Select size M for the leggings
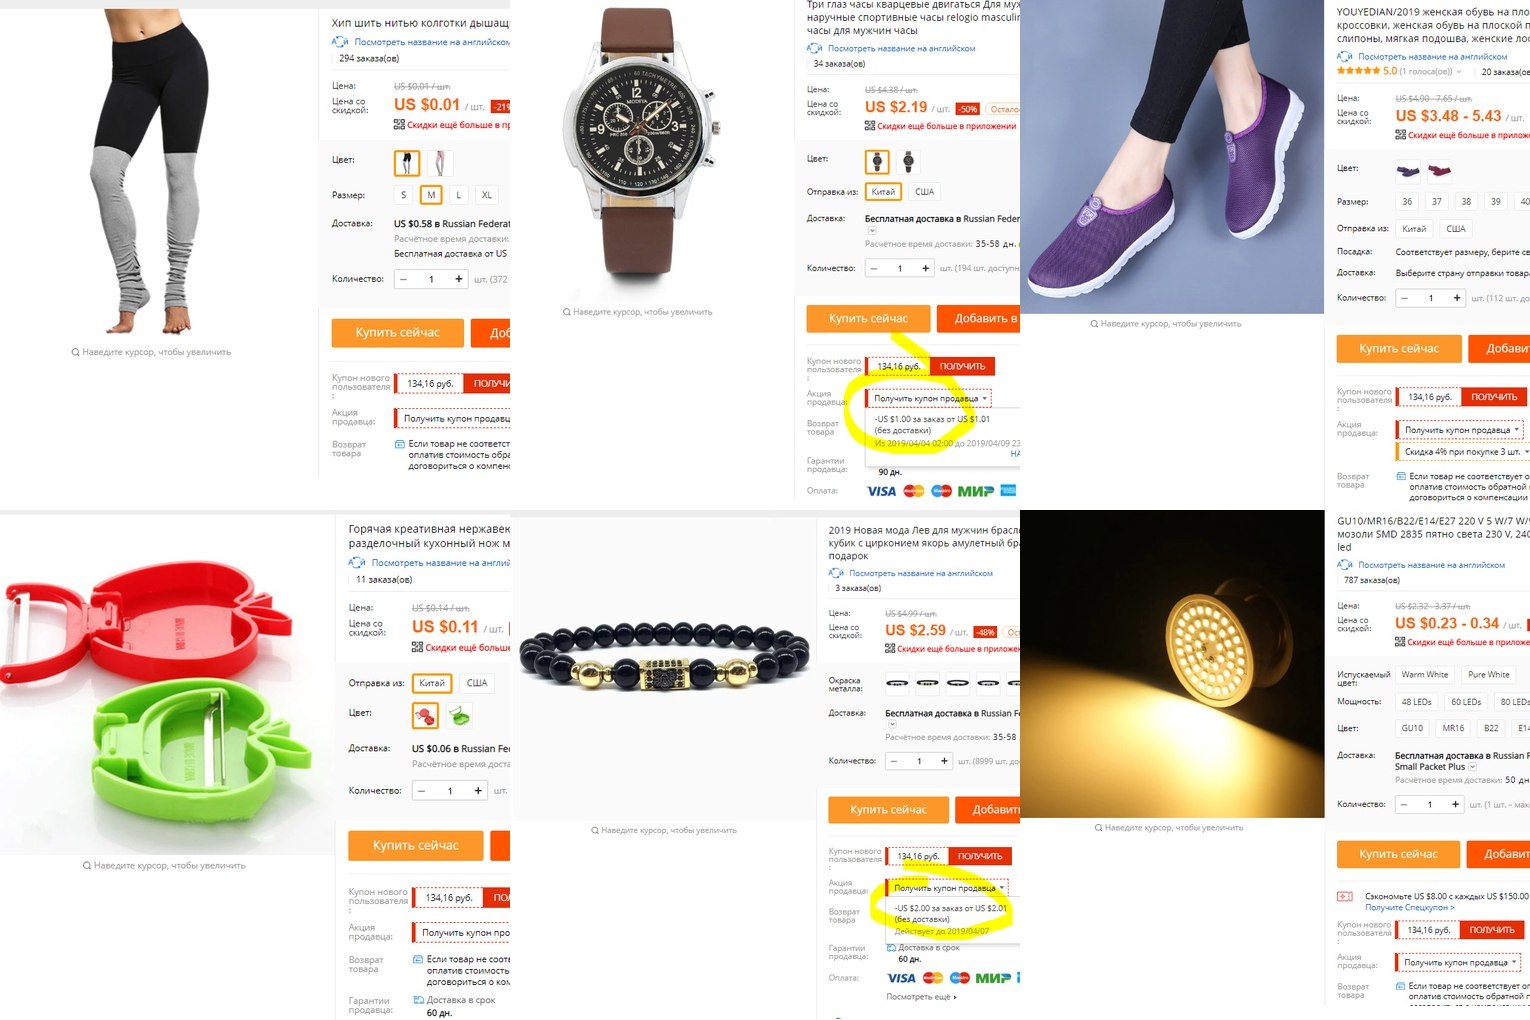 tap(431, 195)
